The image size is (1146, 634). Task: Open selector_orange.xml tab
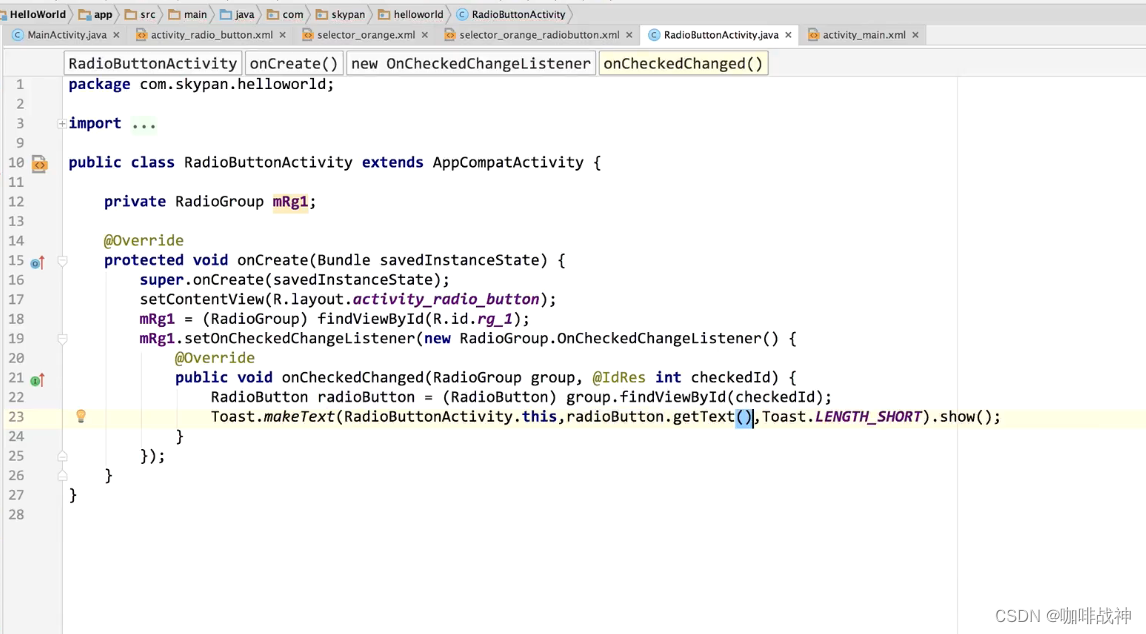[365, 35]
